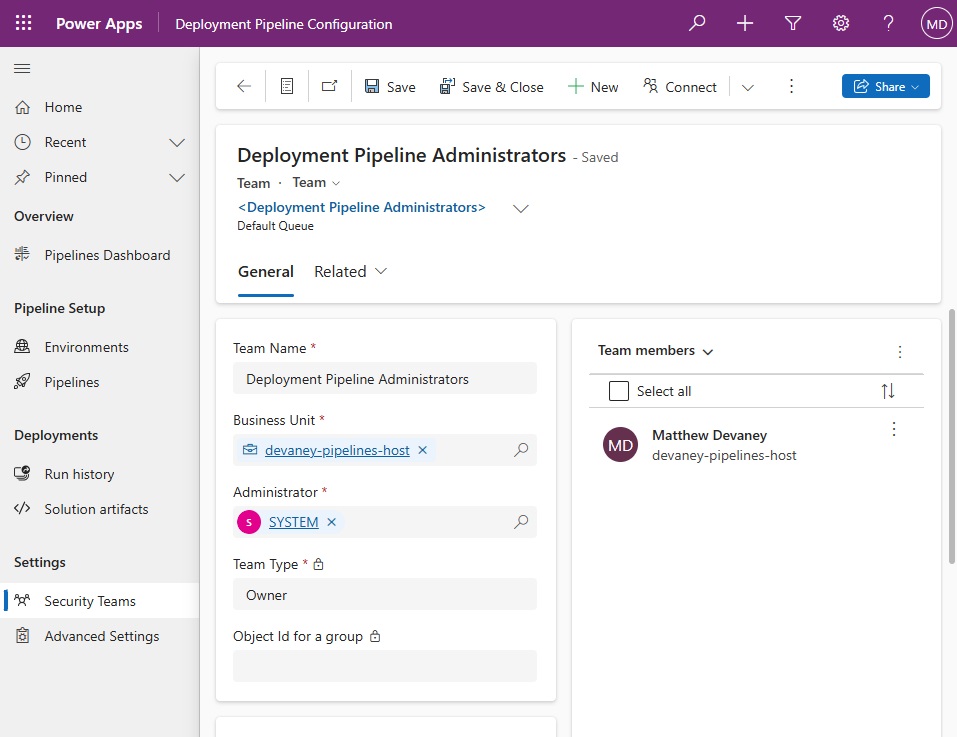Click the Team Type Owner field
Screen dimensions: 957x737
[x=385, y=595]
